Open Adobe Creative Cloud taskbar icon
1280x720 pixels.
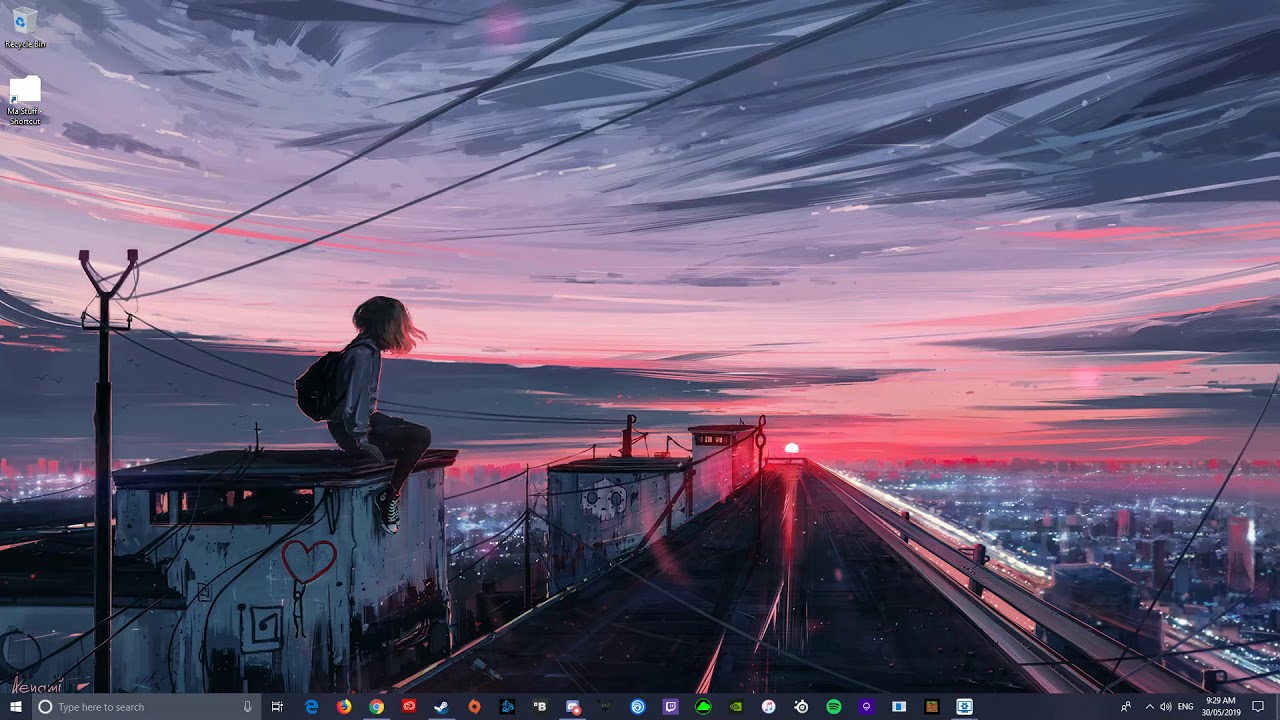(409, 707)
